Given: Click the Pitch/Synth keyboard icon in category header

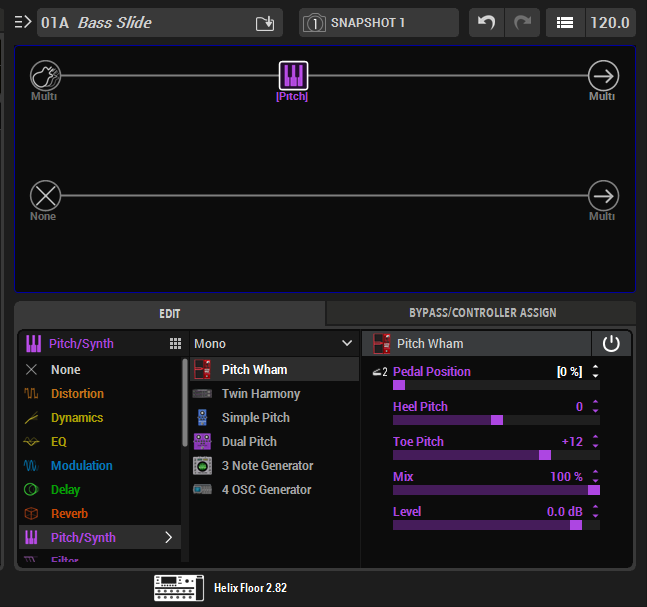Looking at the screenshot, I should pyautogui.click(x=33, y=343).
